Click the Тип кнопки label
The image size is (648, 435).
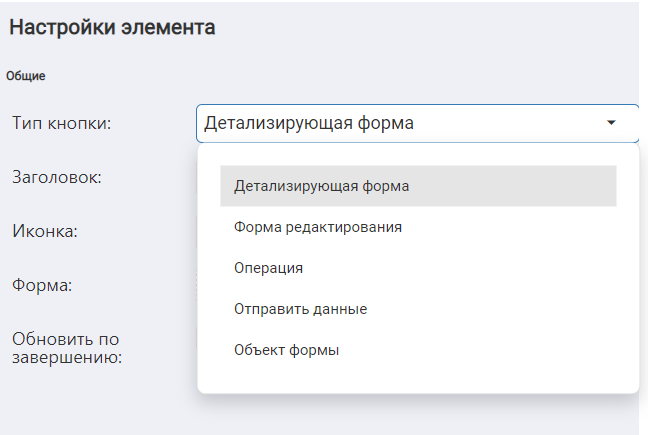tap(61, 123)
